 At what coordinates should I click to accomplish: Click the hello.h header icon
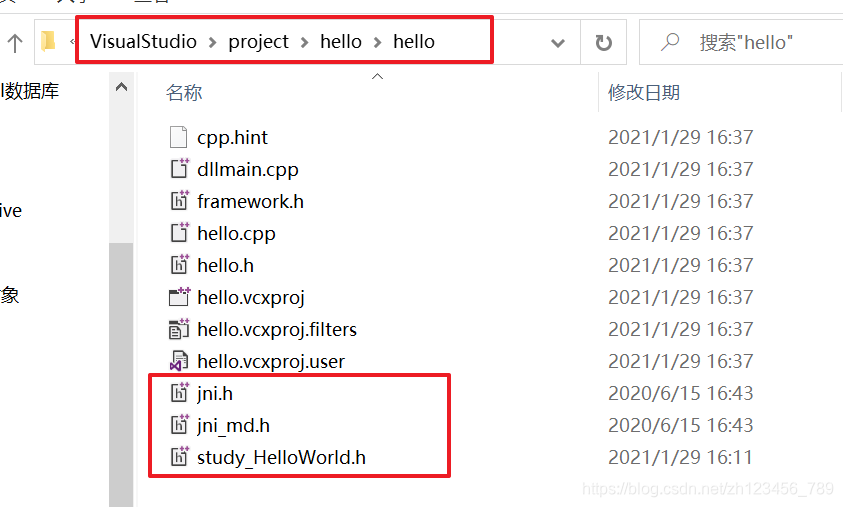(x=180, y=265)
